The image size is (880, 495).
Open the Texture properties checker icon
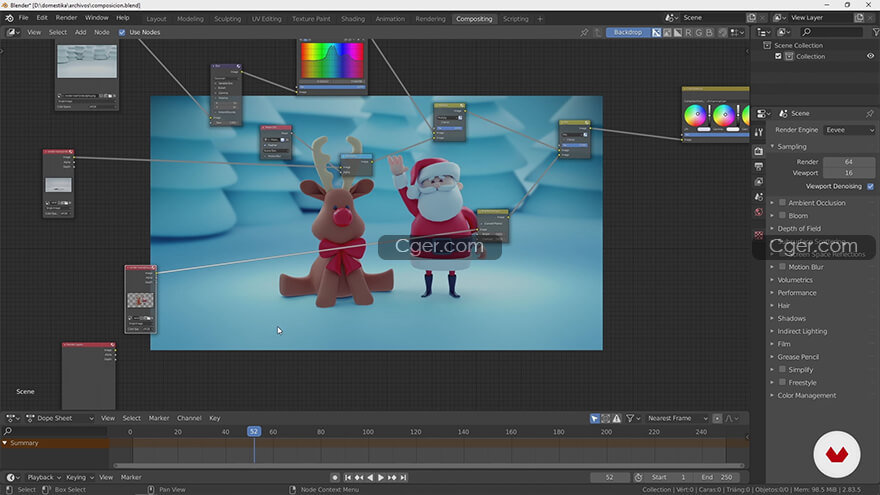[x=759, y=235]
